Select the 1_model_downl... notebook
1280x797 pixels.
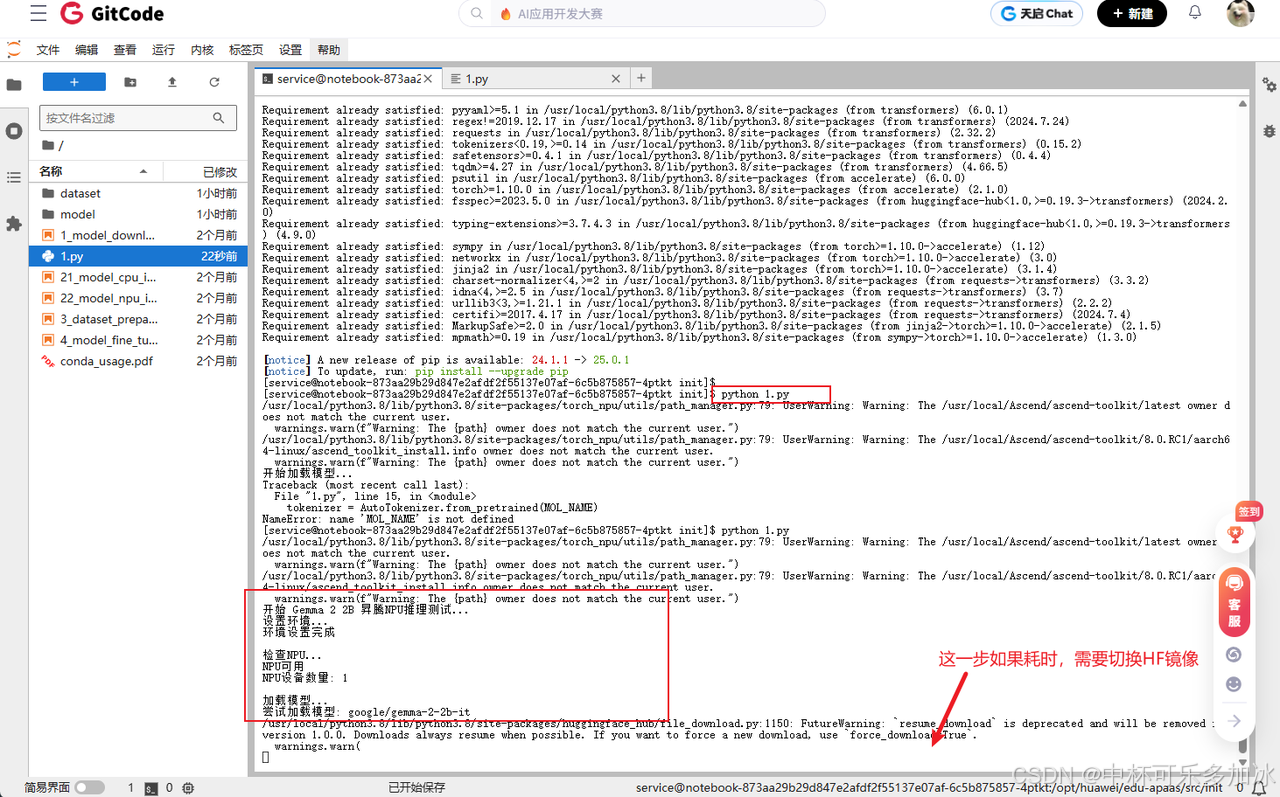[139, 235]
